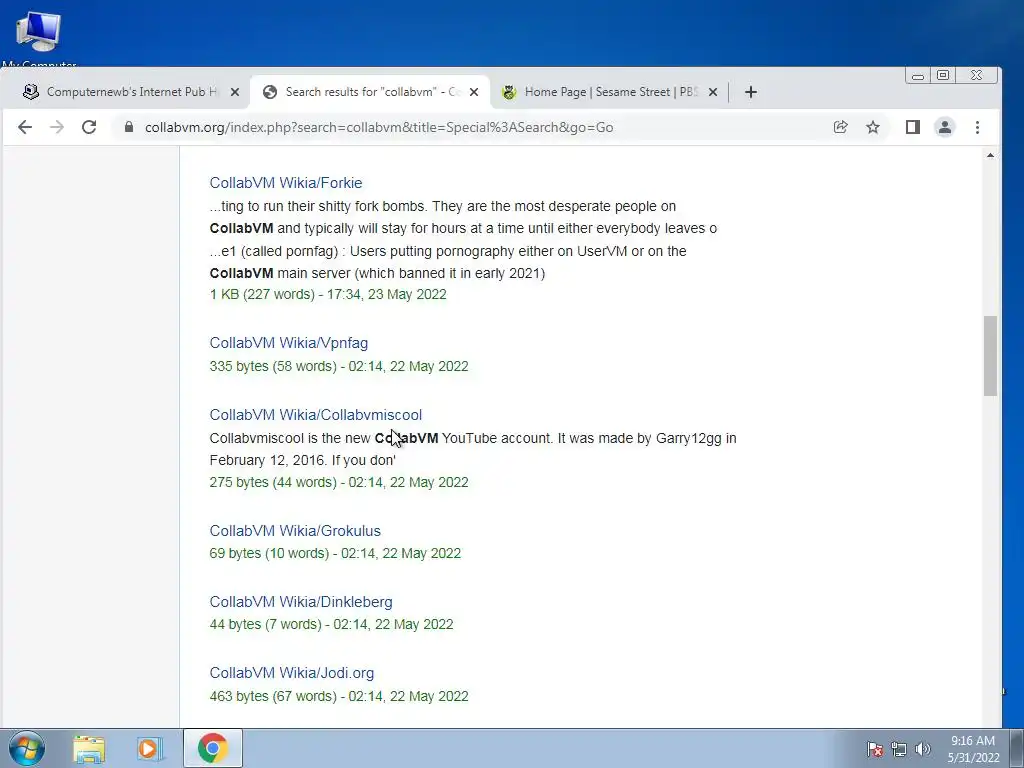Close the Computernewb's Internet Pub tab
Screen dimensions: 1024x768
(235, 92)
